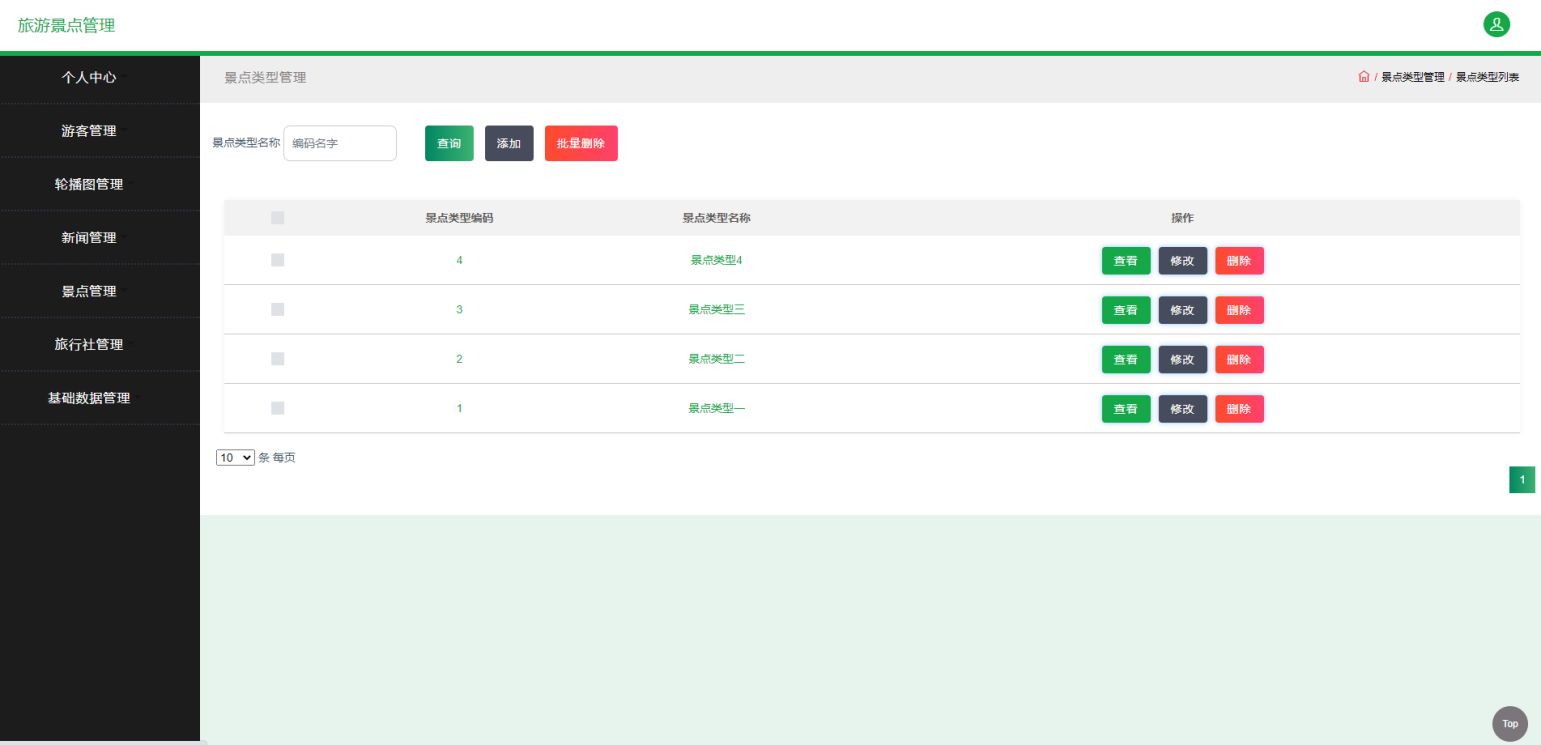Go to pagination page 1
The image size is (1541, 745).
click(x=1522, y=480)
